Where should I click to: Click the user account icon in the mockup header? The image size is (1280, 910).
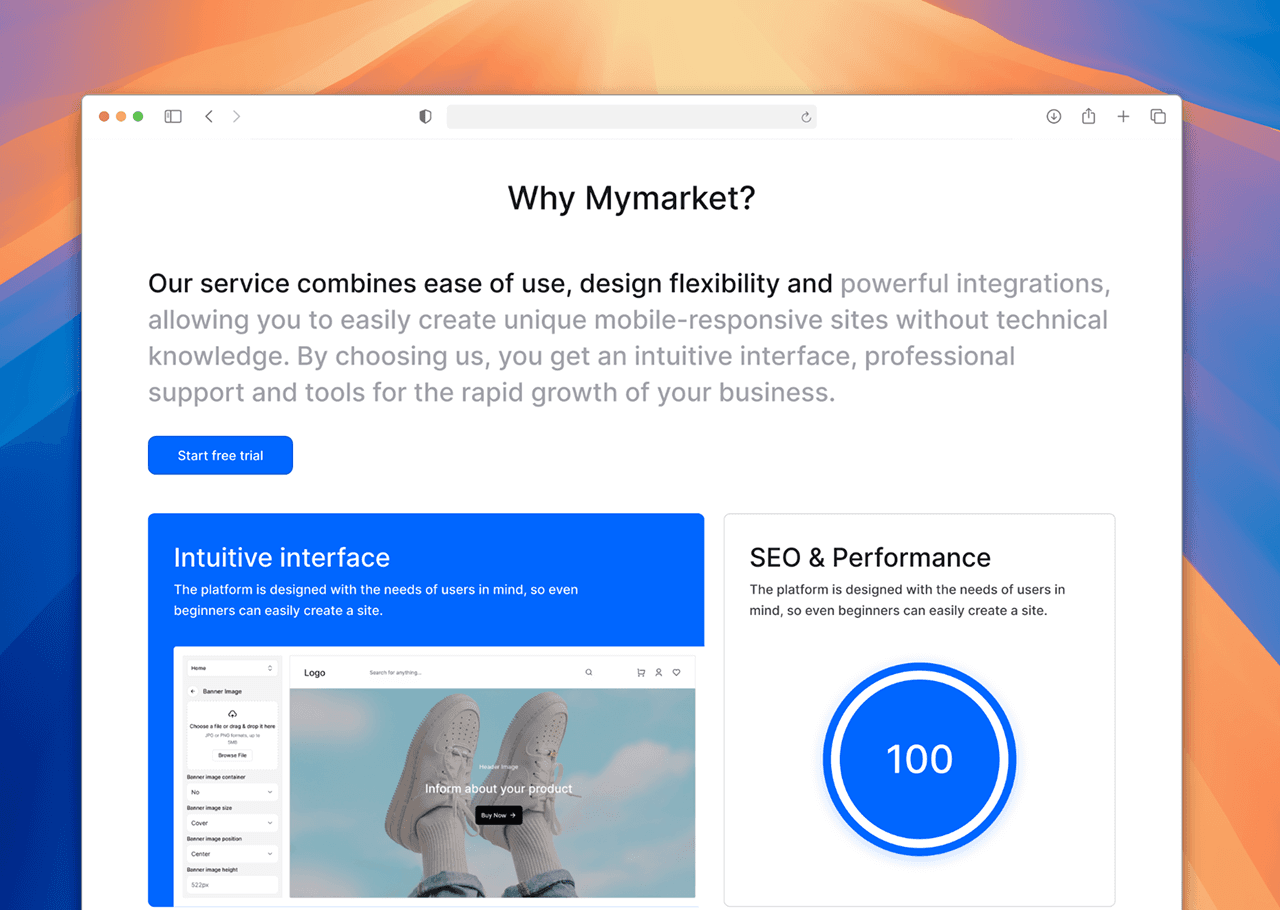pos(659,672)
